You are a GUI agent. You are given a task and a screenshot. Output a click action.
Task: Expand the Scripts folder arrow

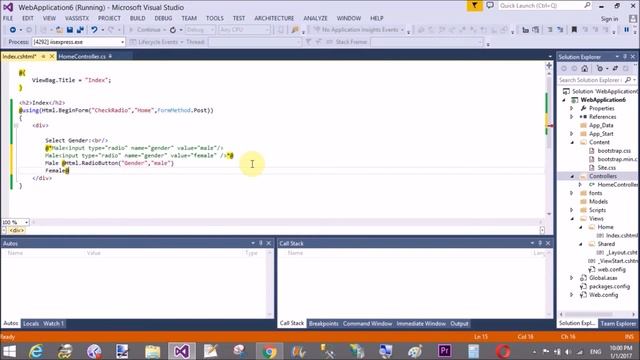[572, 210]
